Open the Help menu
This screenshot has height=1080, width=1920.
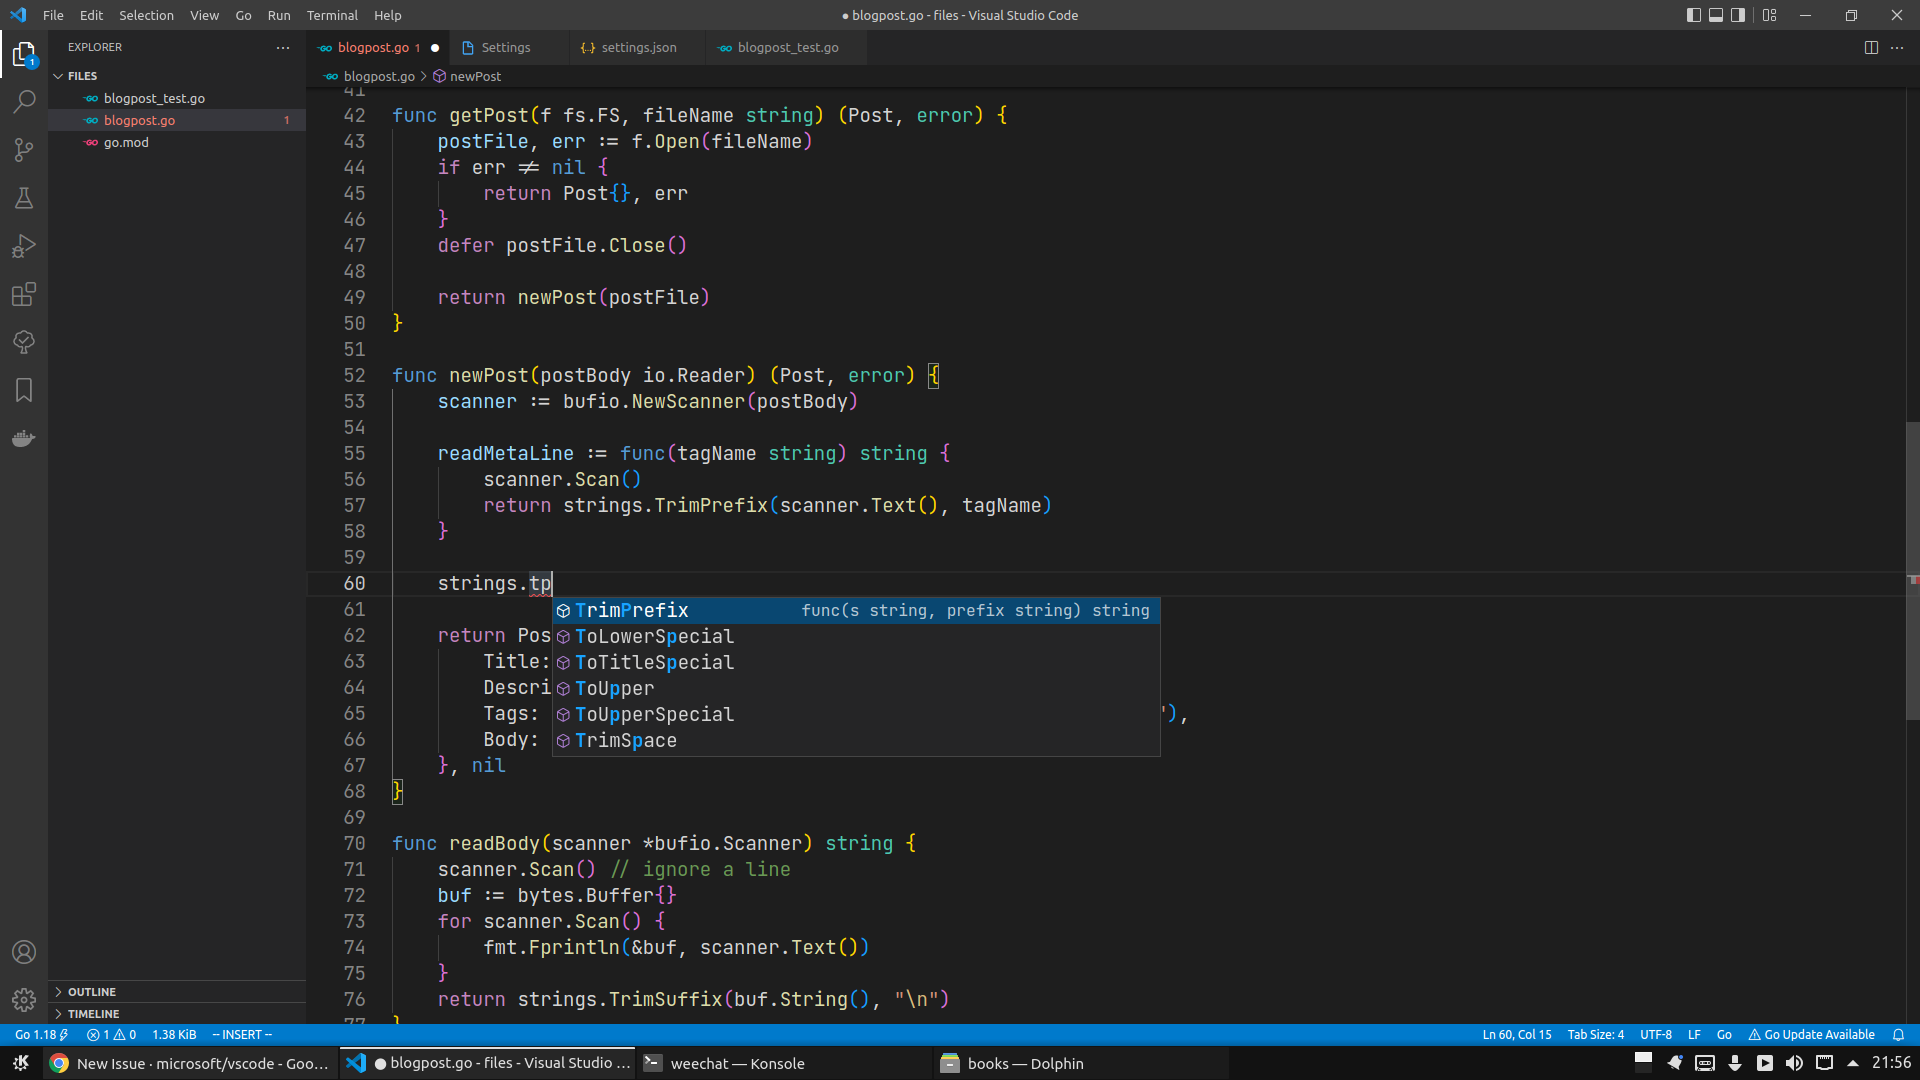click(387, 15)
